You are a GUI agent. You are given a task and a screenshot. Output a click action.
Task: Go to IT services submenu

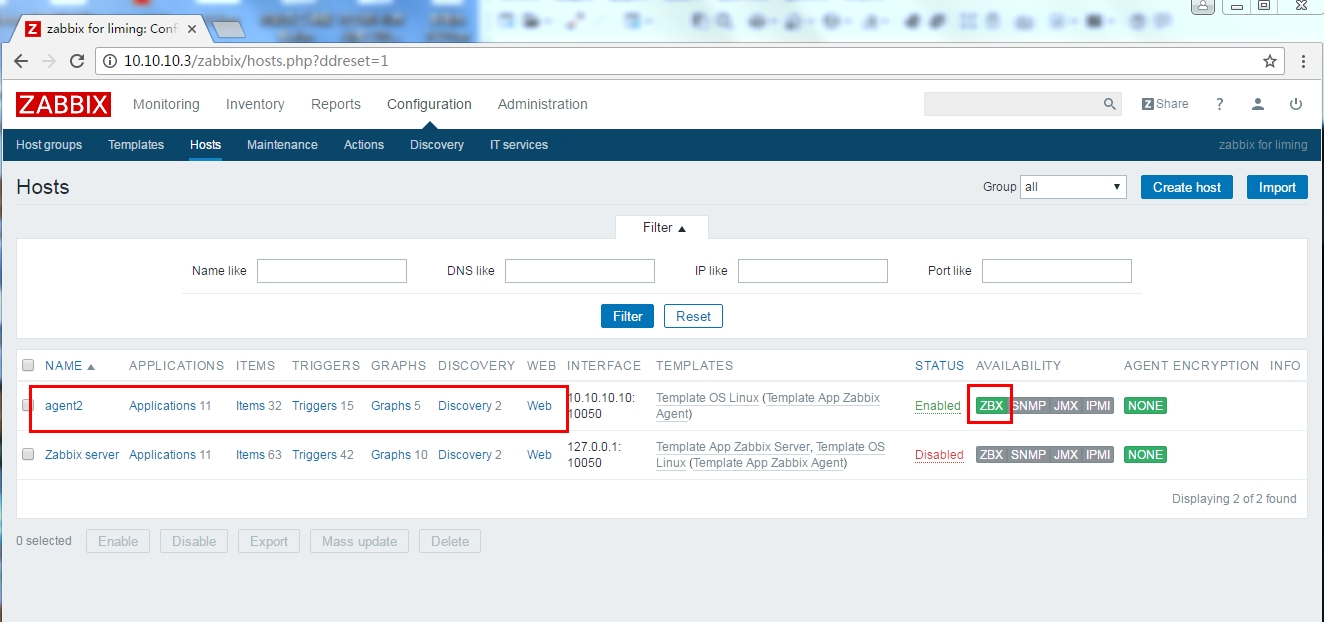tap(519, 145)
